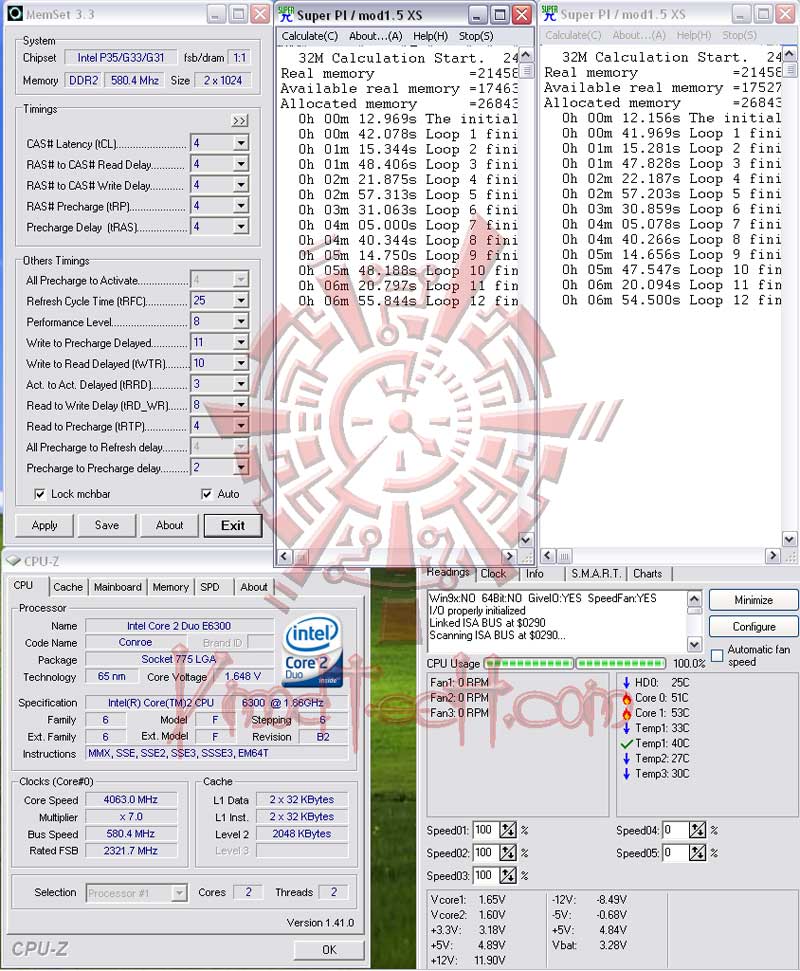Click the OK button in CPU-Z

pyautogui.click(x=329, y=950)
